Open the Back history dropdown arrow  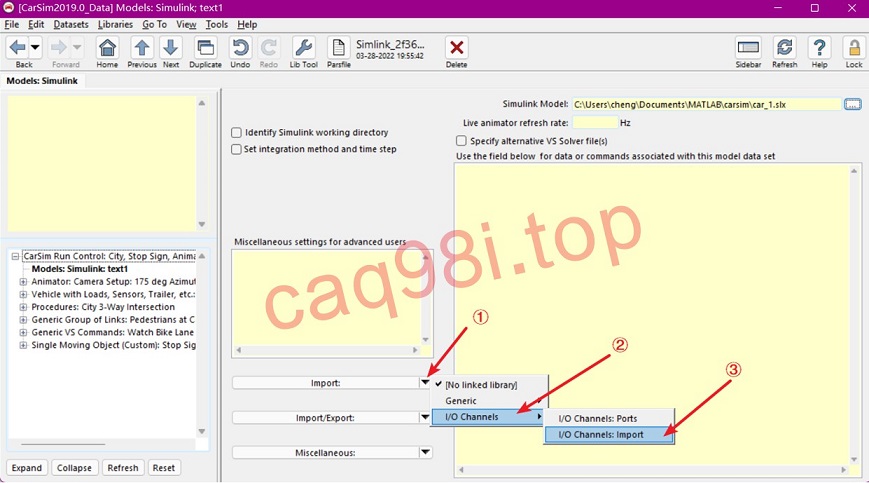[35, 48]
